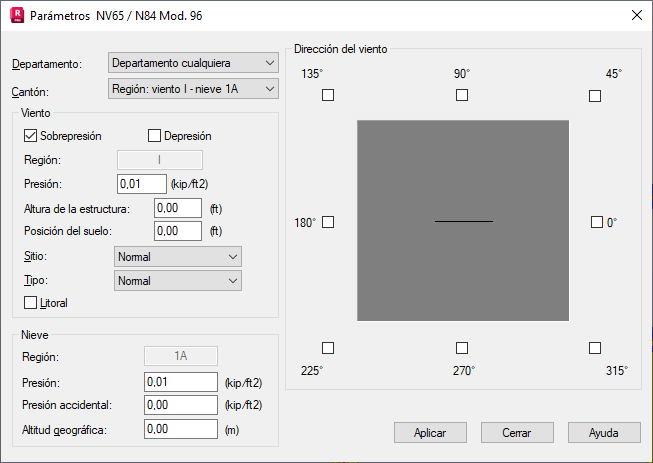Expand the Tipo dropdown
653x463 pixels.
(x=178, y=281)
